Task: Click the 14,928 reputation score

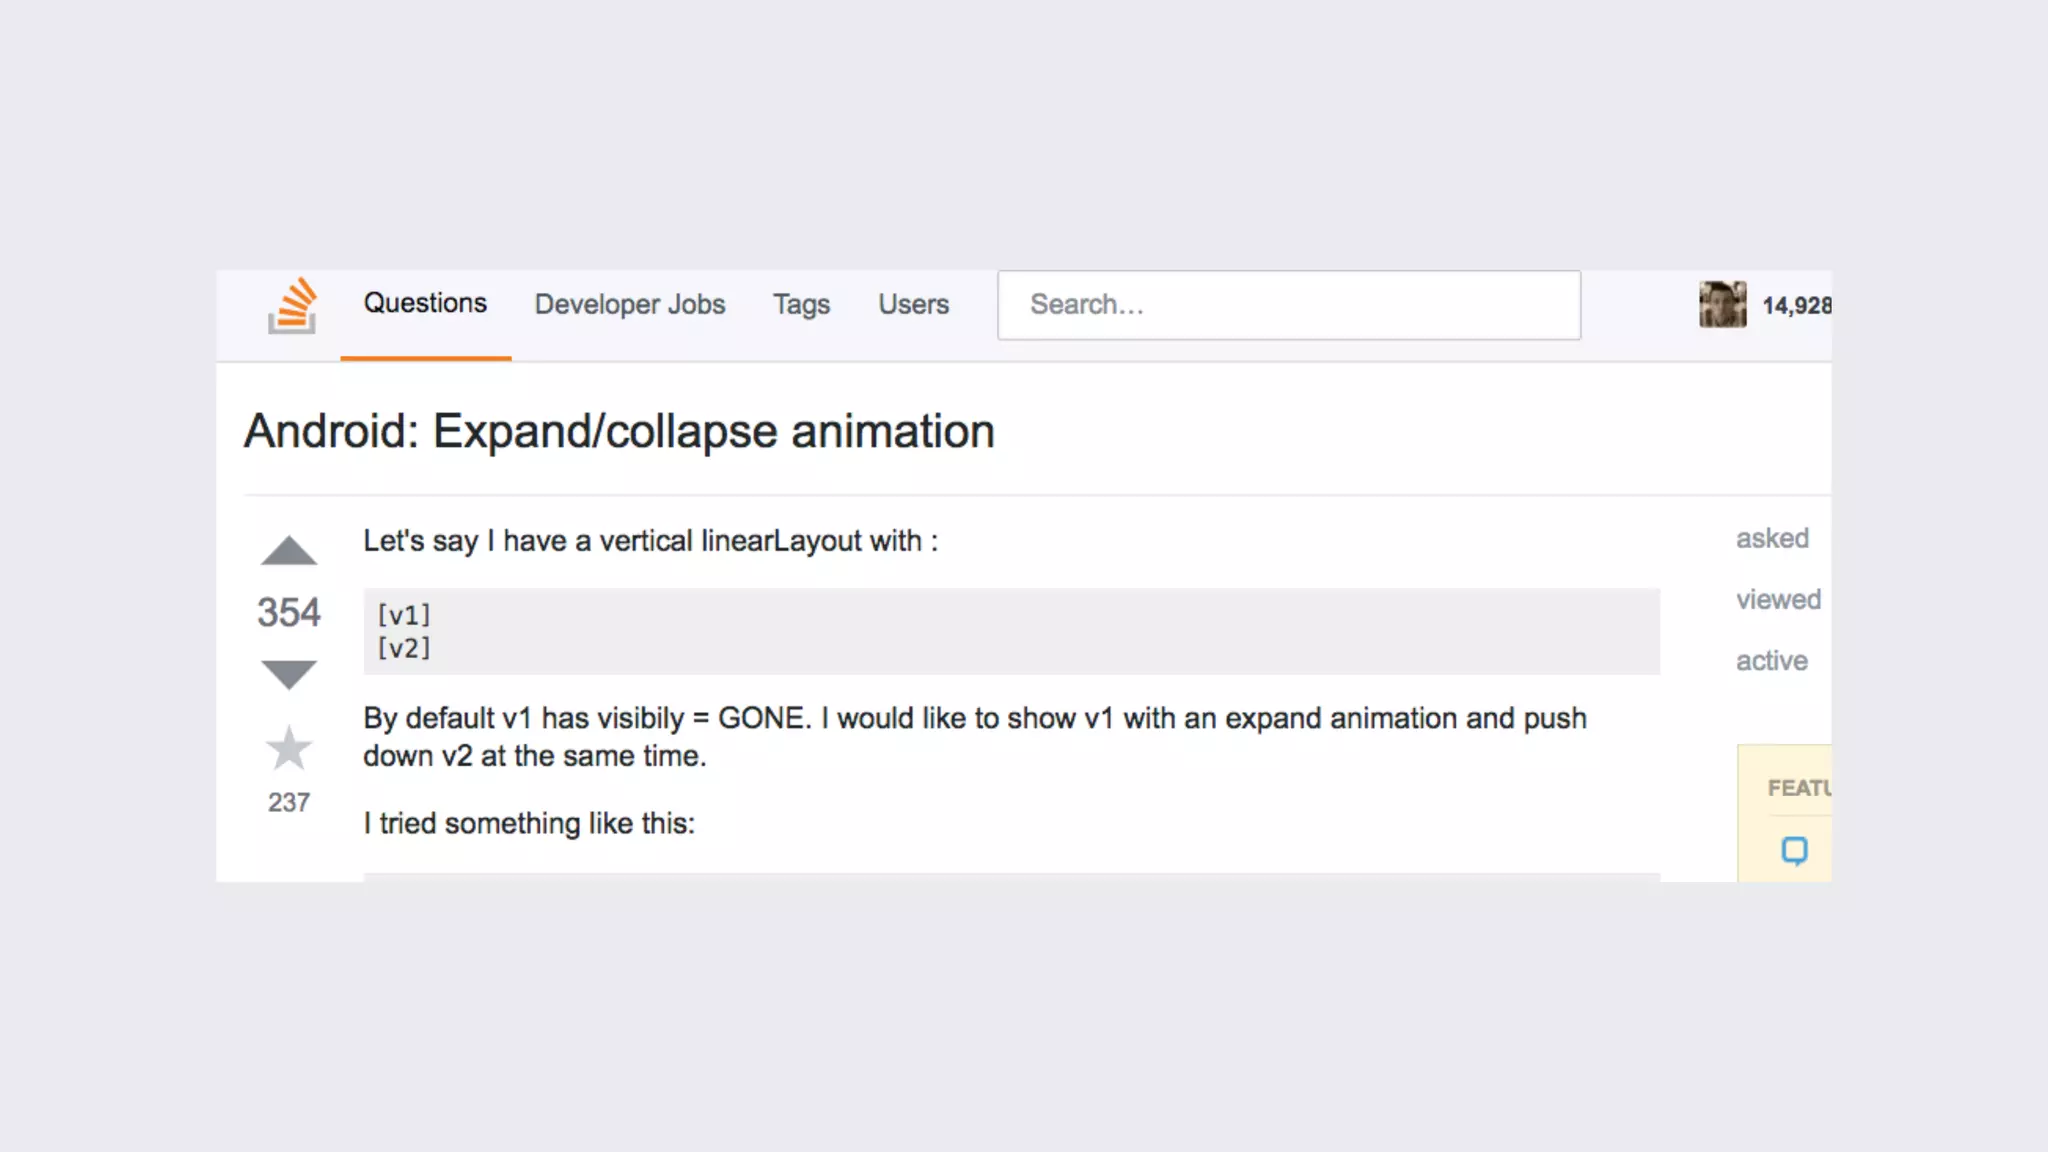Action: tap(1796, 306)
